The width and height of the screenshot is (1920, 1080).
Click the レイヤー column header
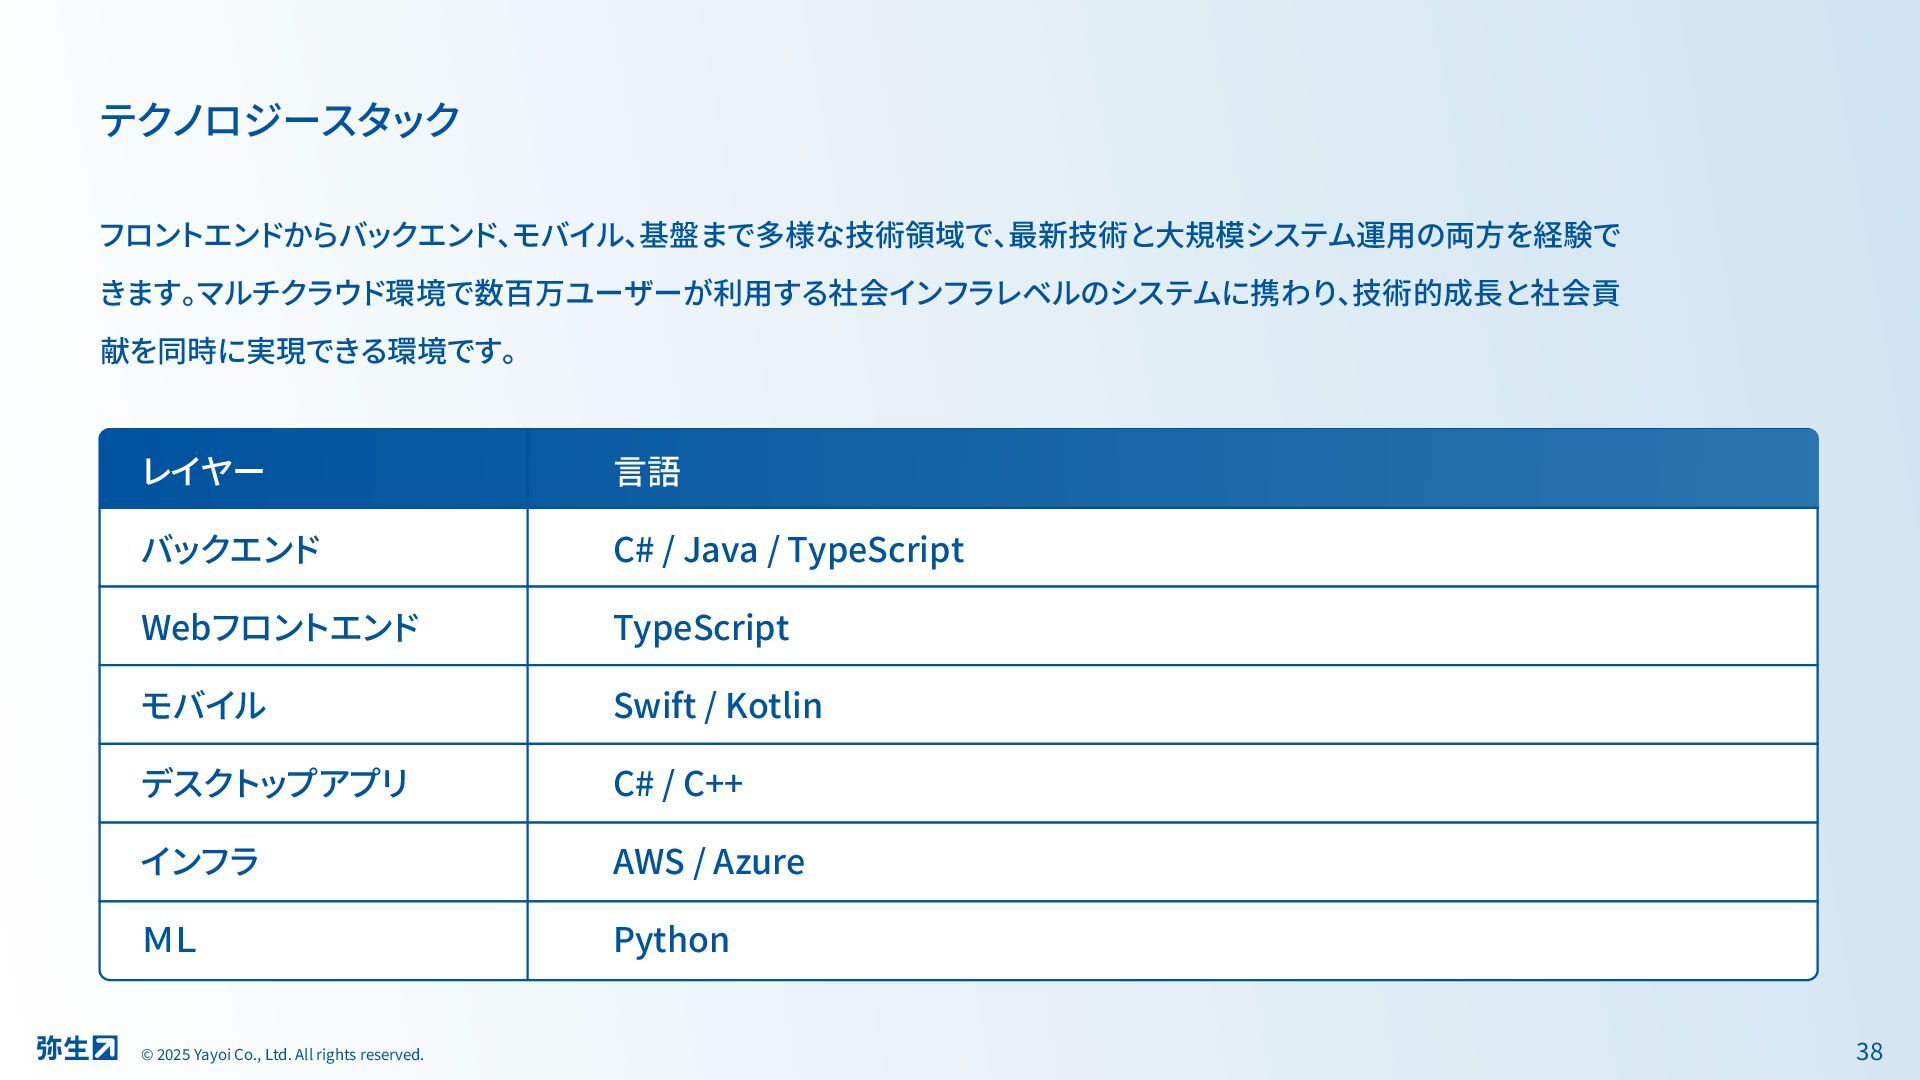click(x=203, y=471)
